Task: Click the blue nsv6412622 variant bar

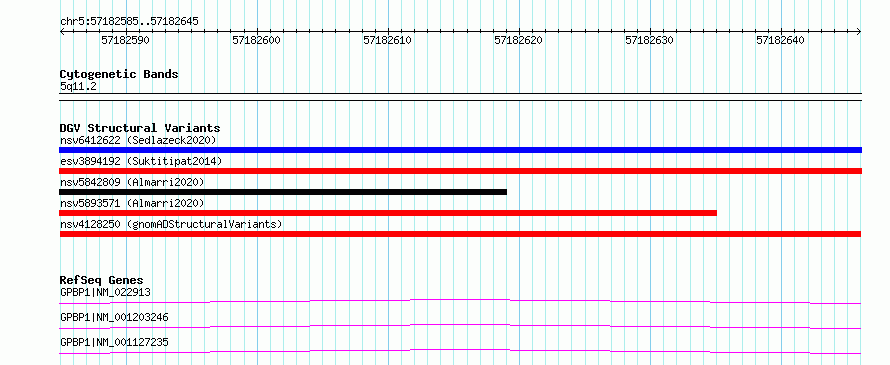Action: tap(460, 150)
